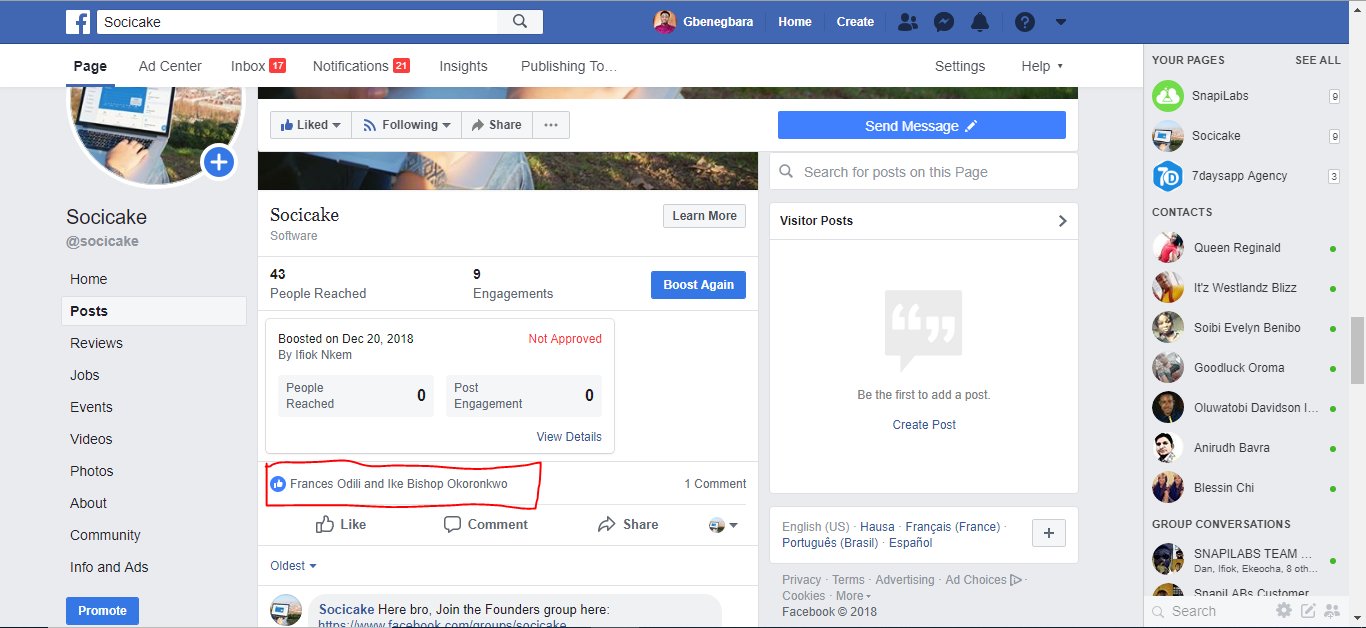
Task: Open It'z Westlandz Blizz chat avatar
Action: pyautogui.click(x=1168, y=288)
